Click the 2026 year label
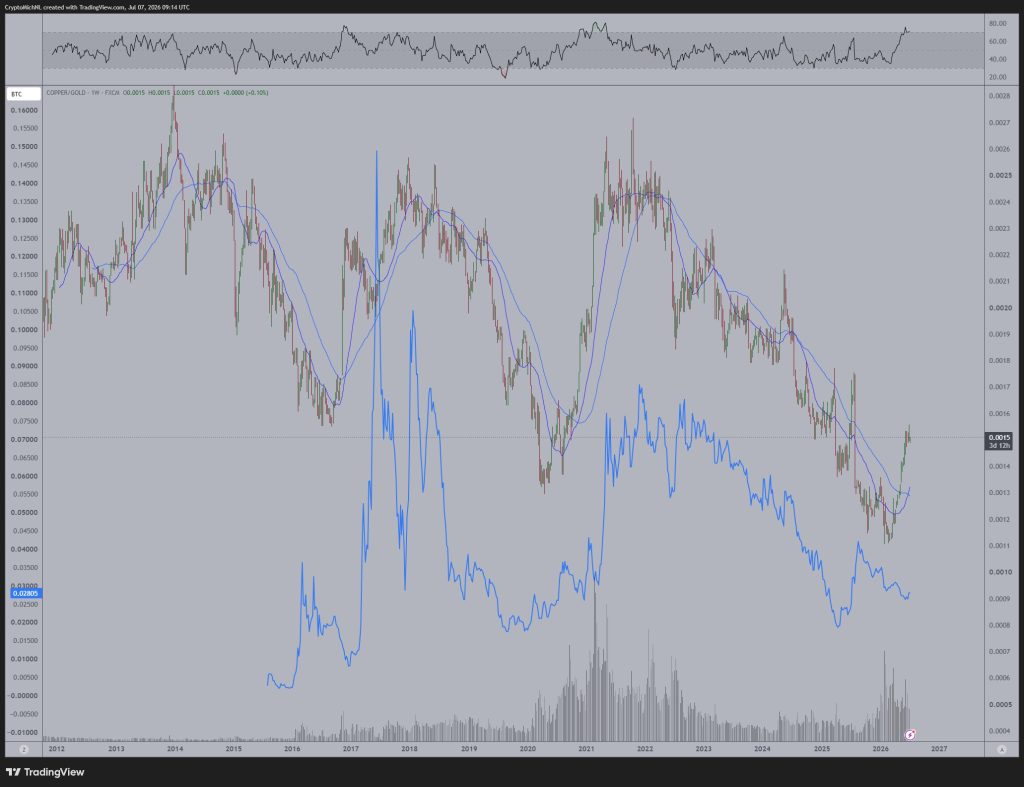 (880, 749)
